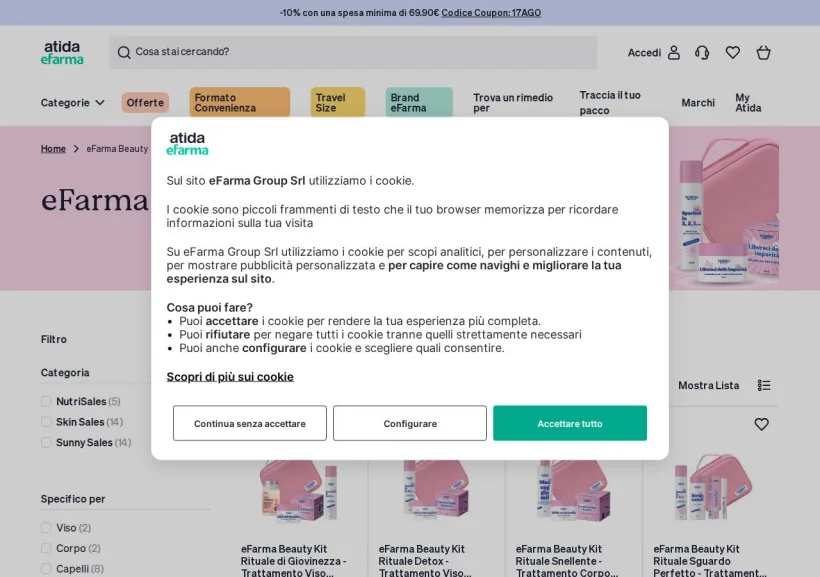Click the Home breadcrumb link
820x577 pixels.
tap(53, 149)
